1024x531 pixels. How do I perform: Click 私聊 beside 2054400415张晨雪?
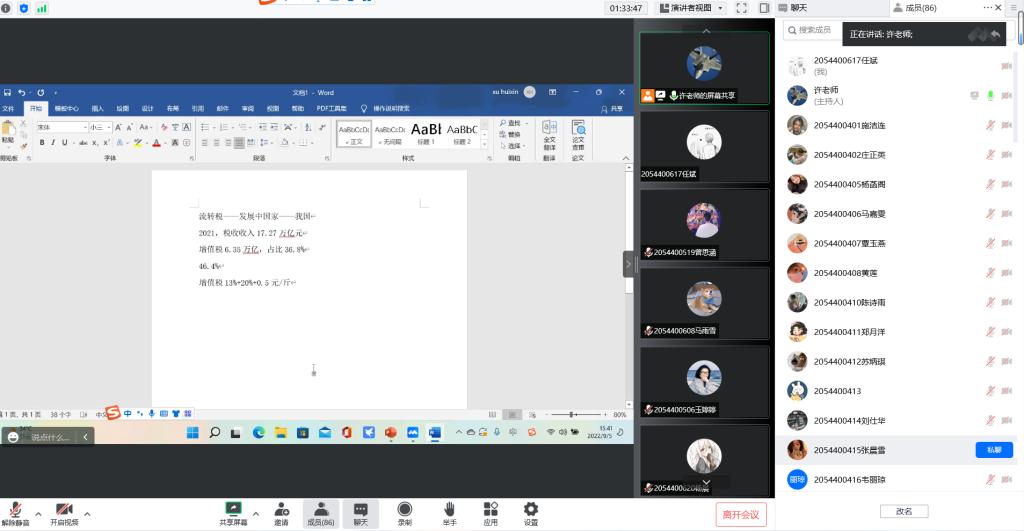[994, 450]
